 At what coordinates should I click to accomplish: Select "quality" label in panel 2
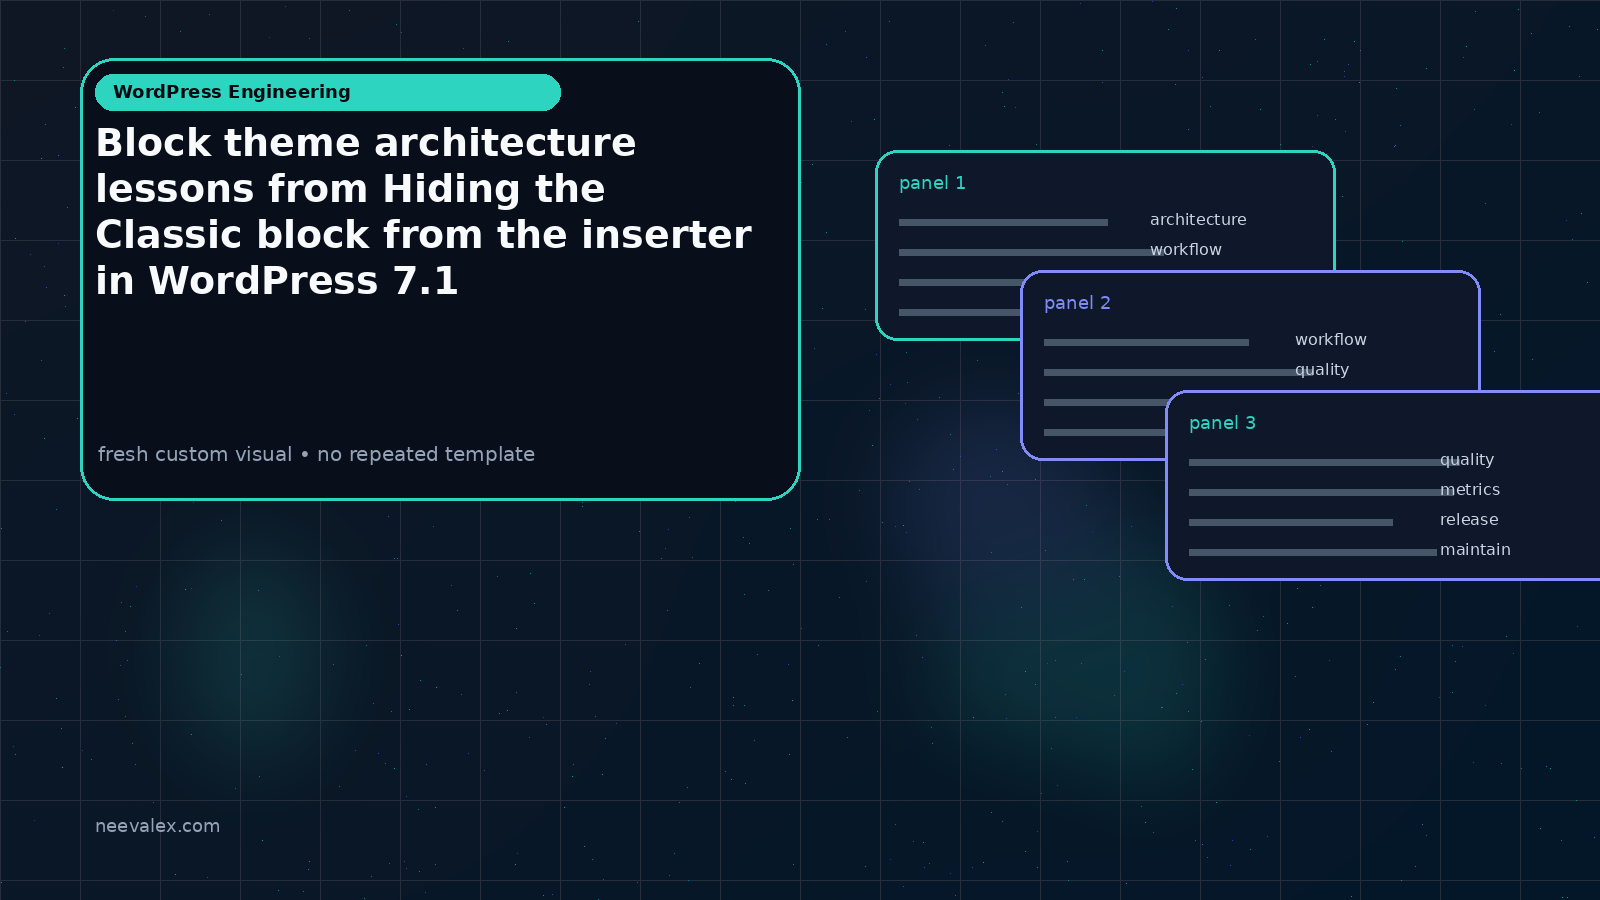1322,370
